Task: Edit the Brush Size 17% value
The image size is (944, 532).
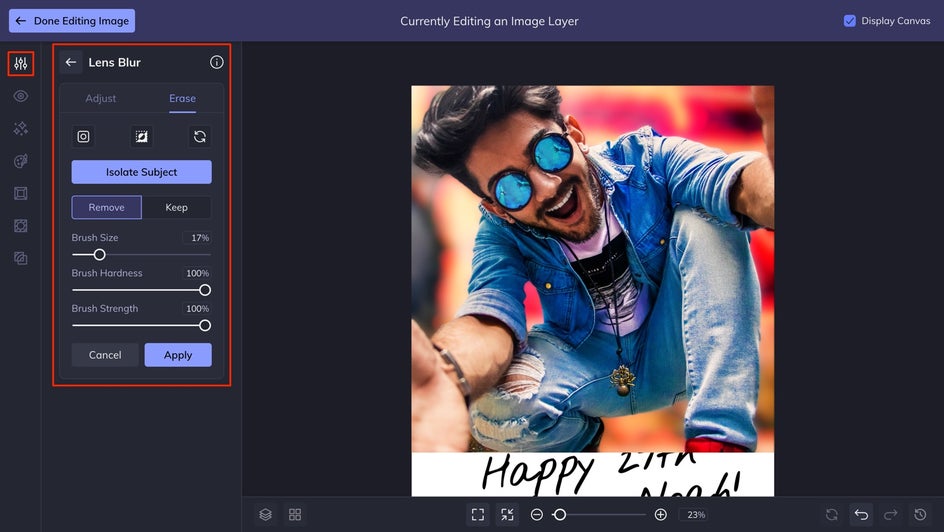Action: click(x=197, y=238)
